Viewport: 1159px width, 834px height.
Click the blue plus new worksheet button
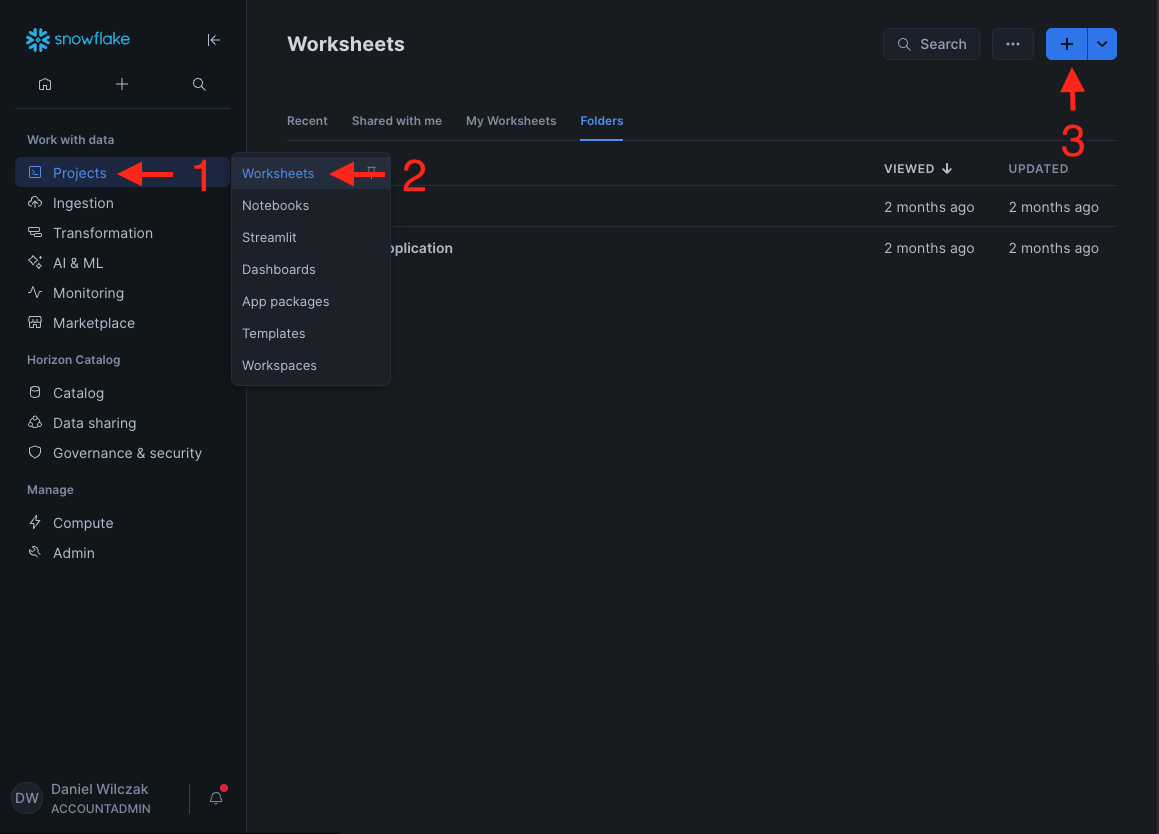coord(1066,44)
